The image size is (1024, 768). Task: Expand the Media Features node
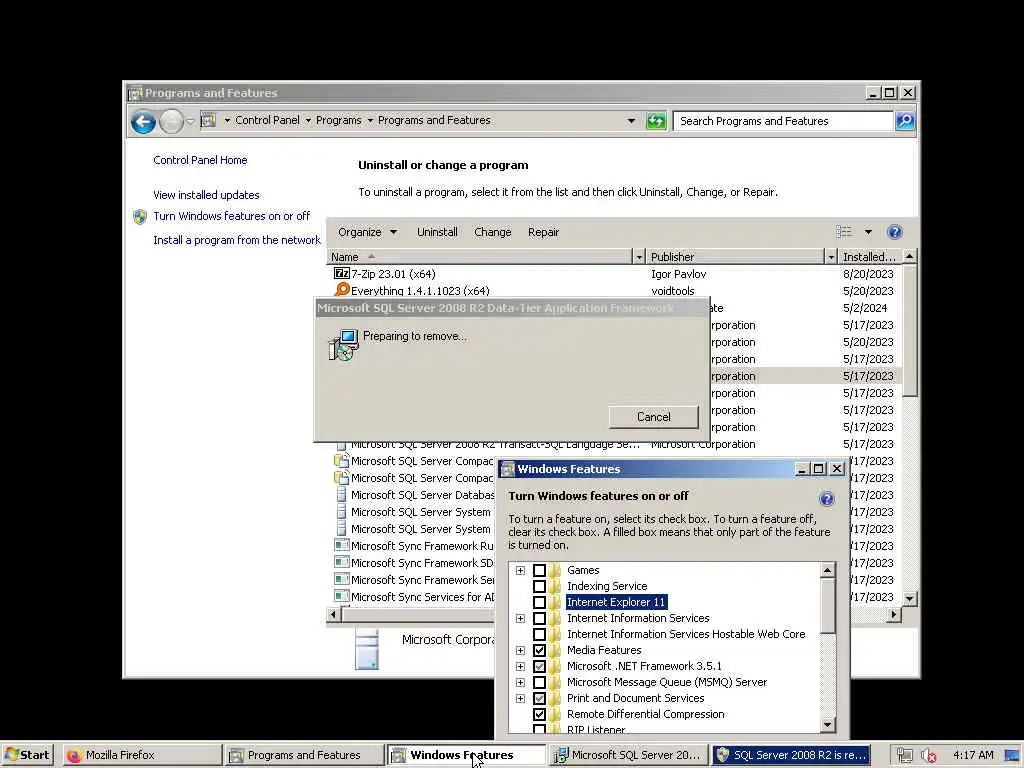pos(520,650)
